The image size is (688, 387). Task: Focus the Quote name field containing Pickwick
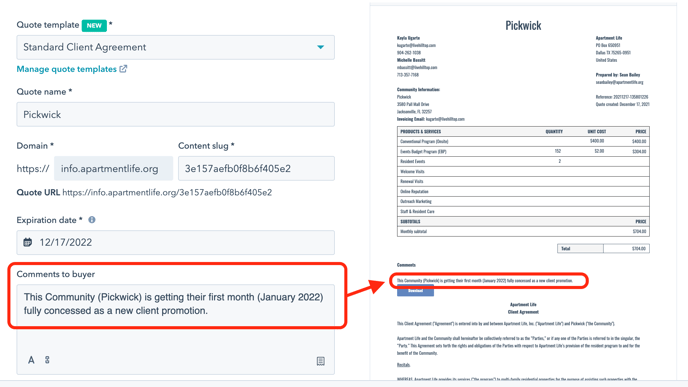point(176,115)
